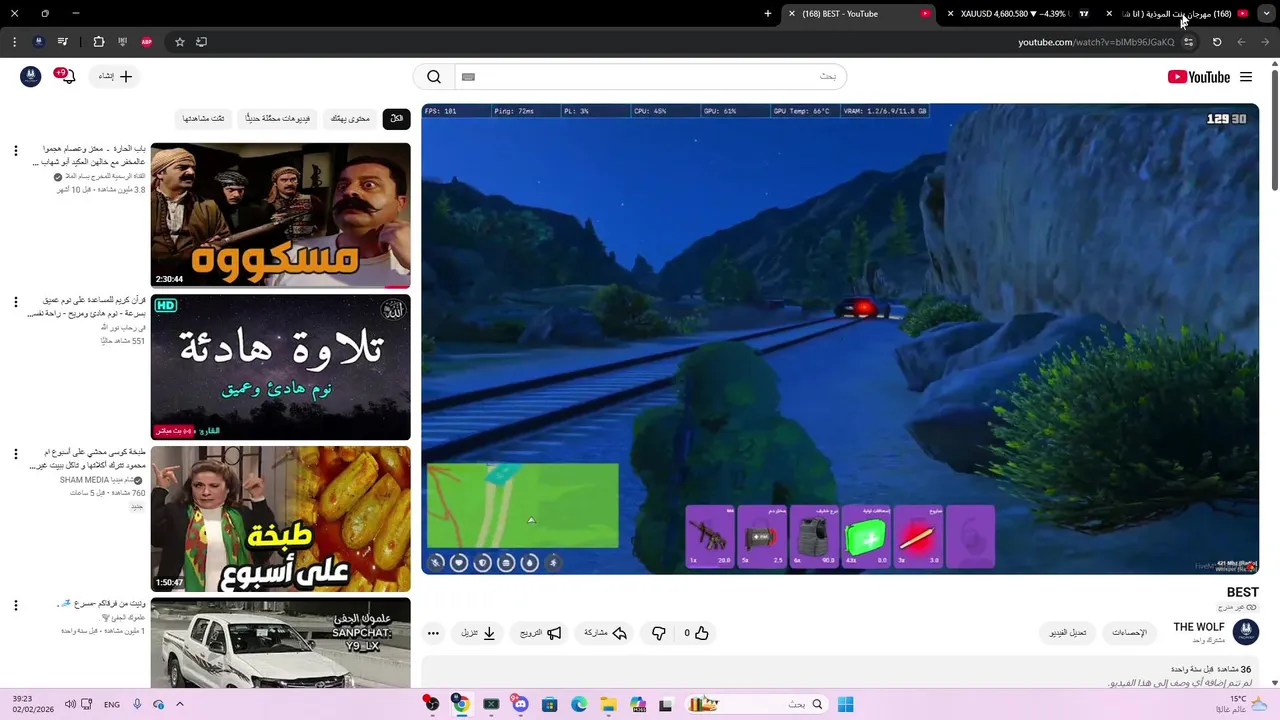Open Discord from the taskbar
This screenshot has width=1280, height=720.
click(520, 704)
